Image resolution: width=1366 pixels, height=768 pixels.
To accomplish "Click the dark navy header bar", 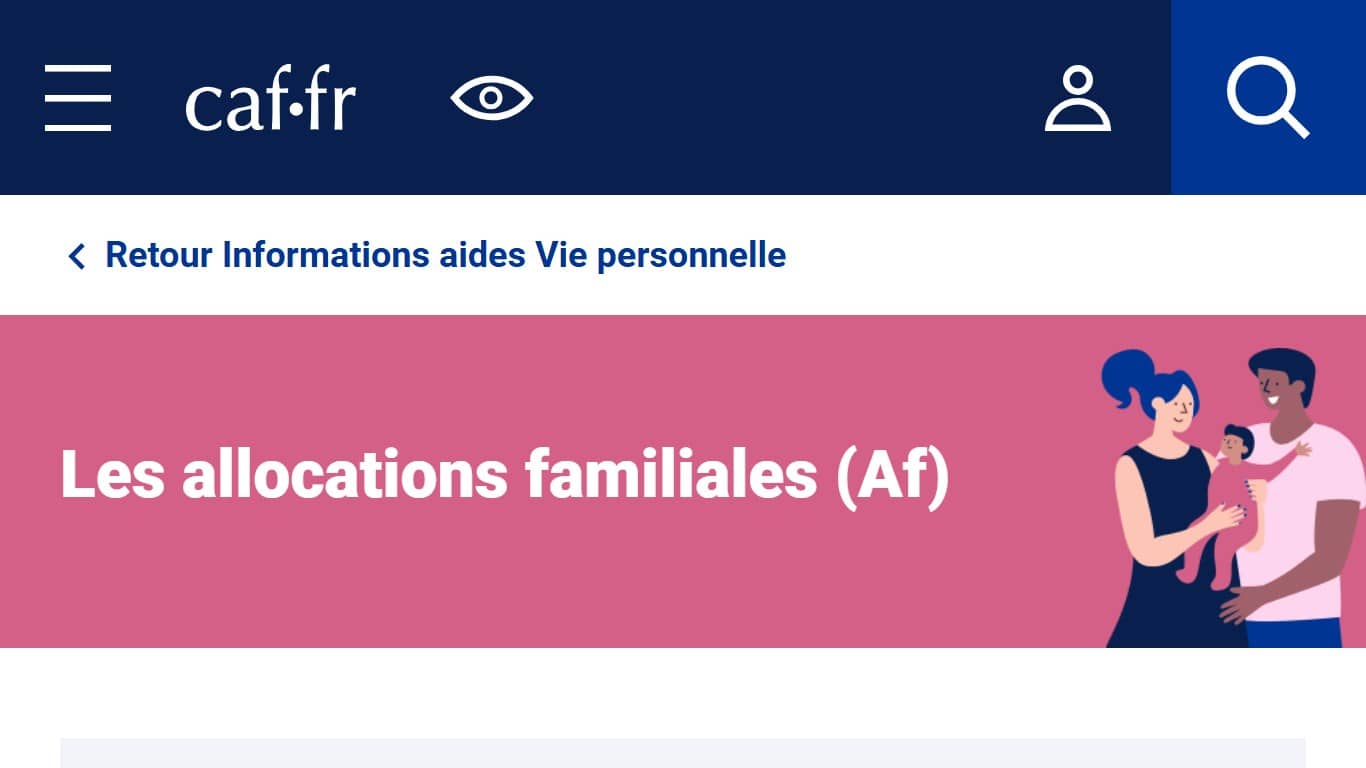I will coord(780,98).
